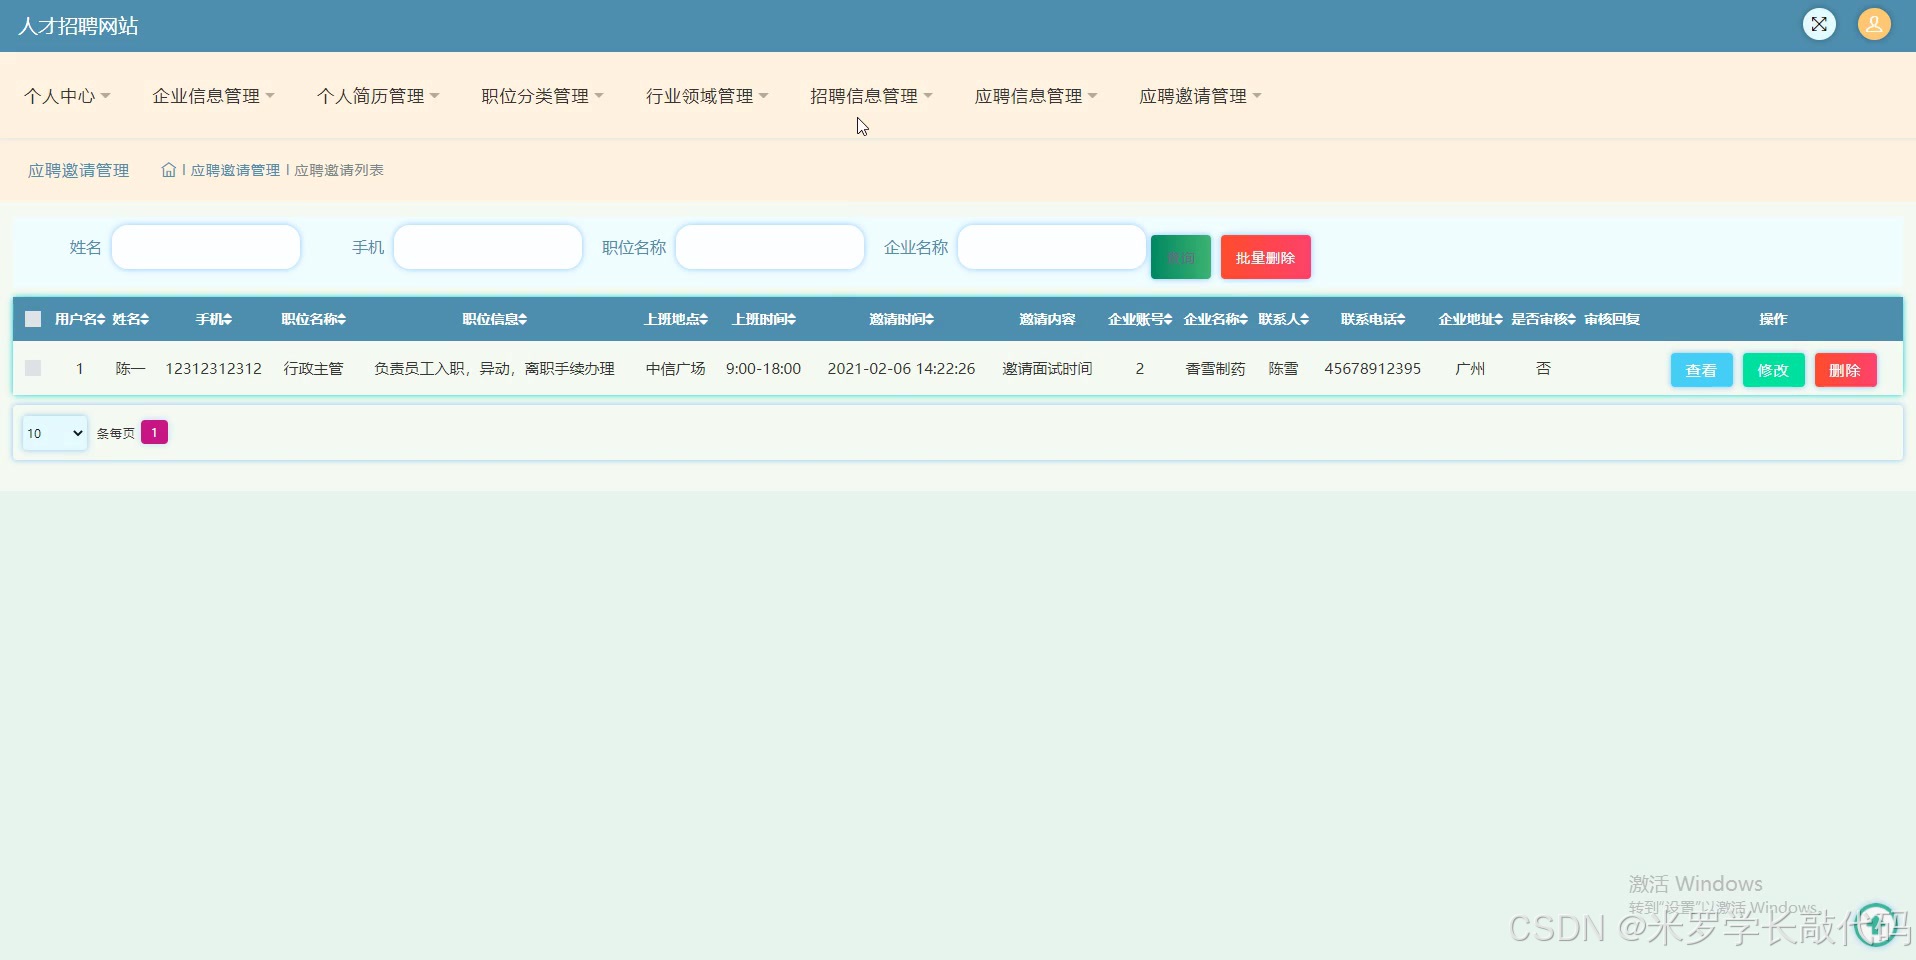Expand the 个人简历管理 menu
Viewport: 1916px width, 960px height.
(x=378, y=96)
